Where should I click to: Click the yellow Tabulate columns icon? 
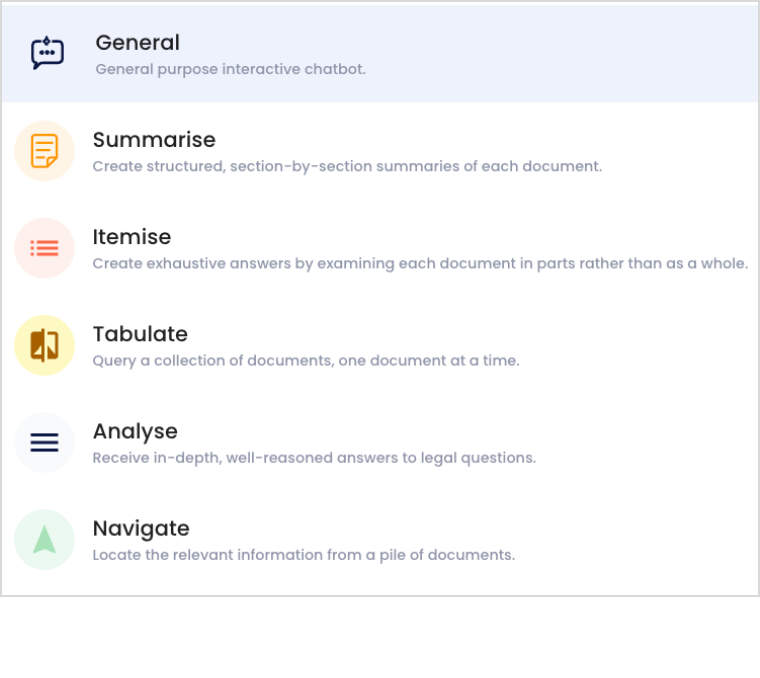point(44,345)
